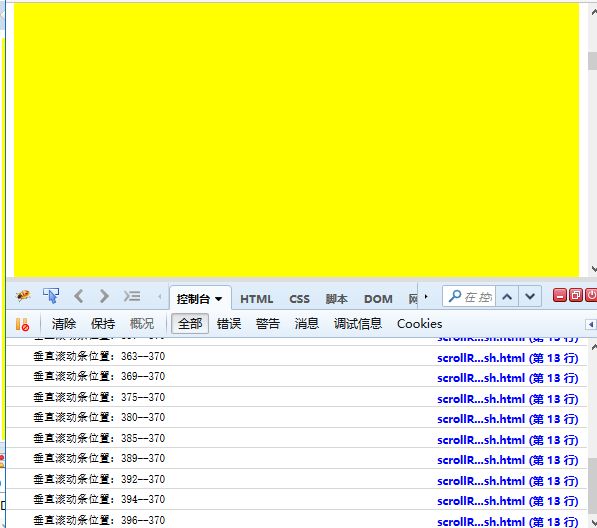This screenshot has height=528, width=597.
Task: Activate the element inspector arrow icon
Action: click(x=51, y=296)
